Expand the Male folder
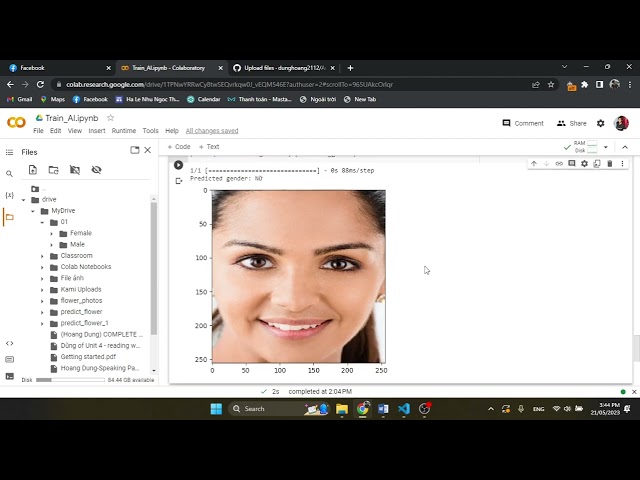 click(x=52, y=245)
